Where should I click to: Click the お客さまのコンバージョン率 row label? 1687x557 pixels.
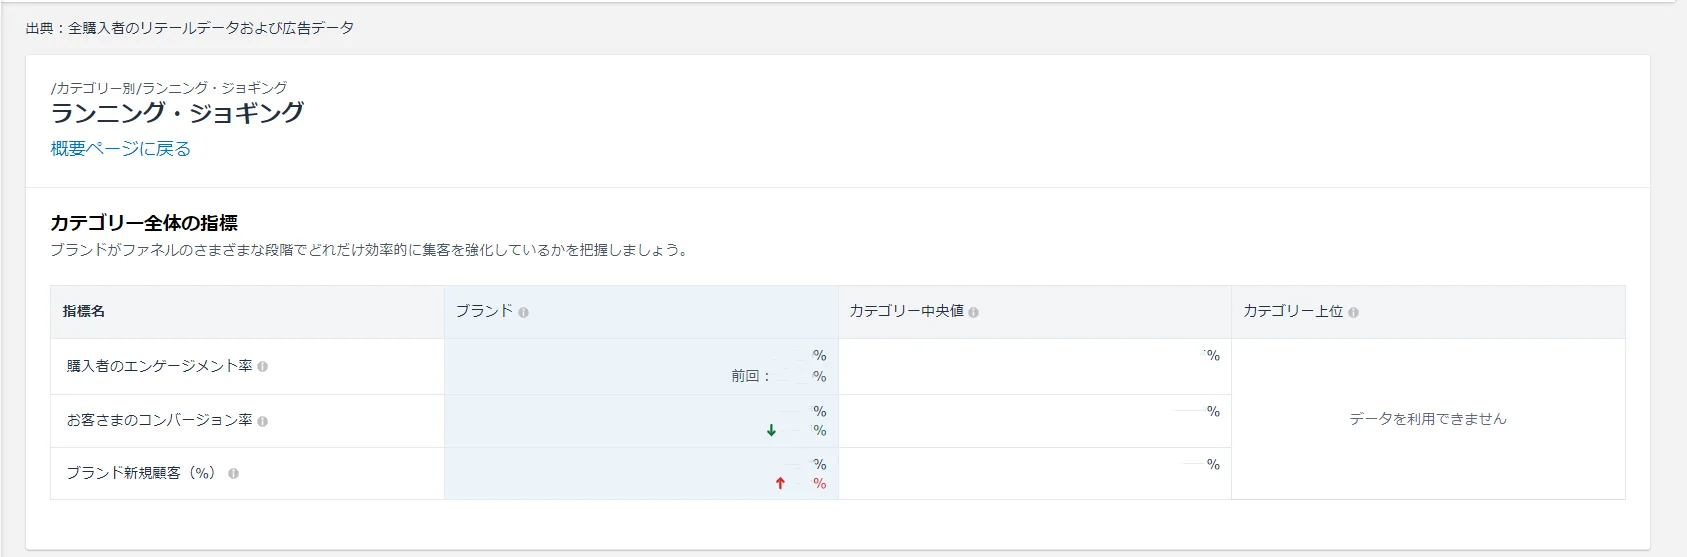tap(159, 420)
